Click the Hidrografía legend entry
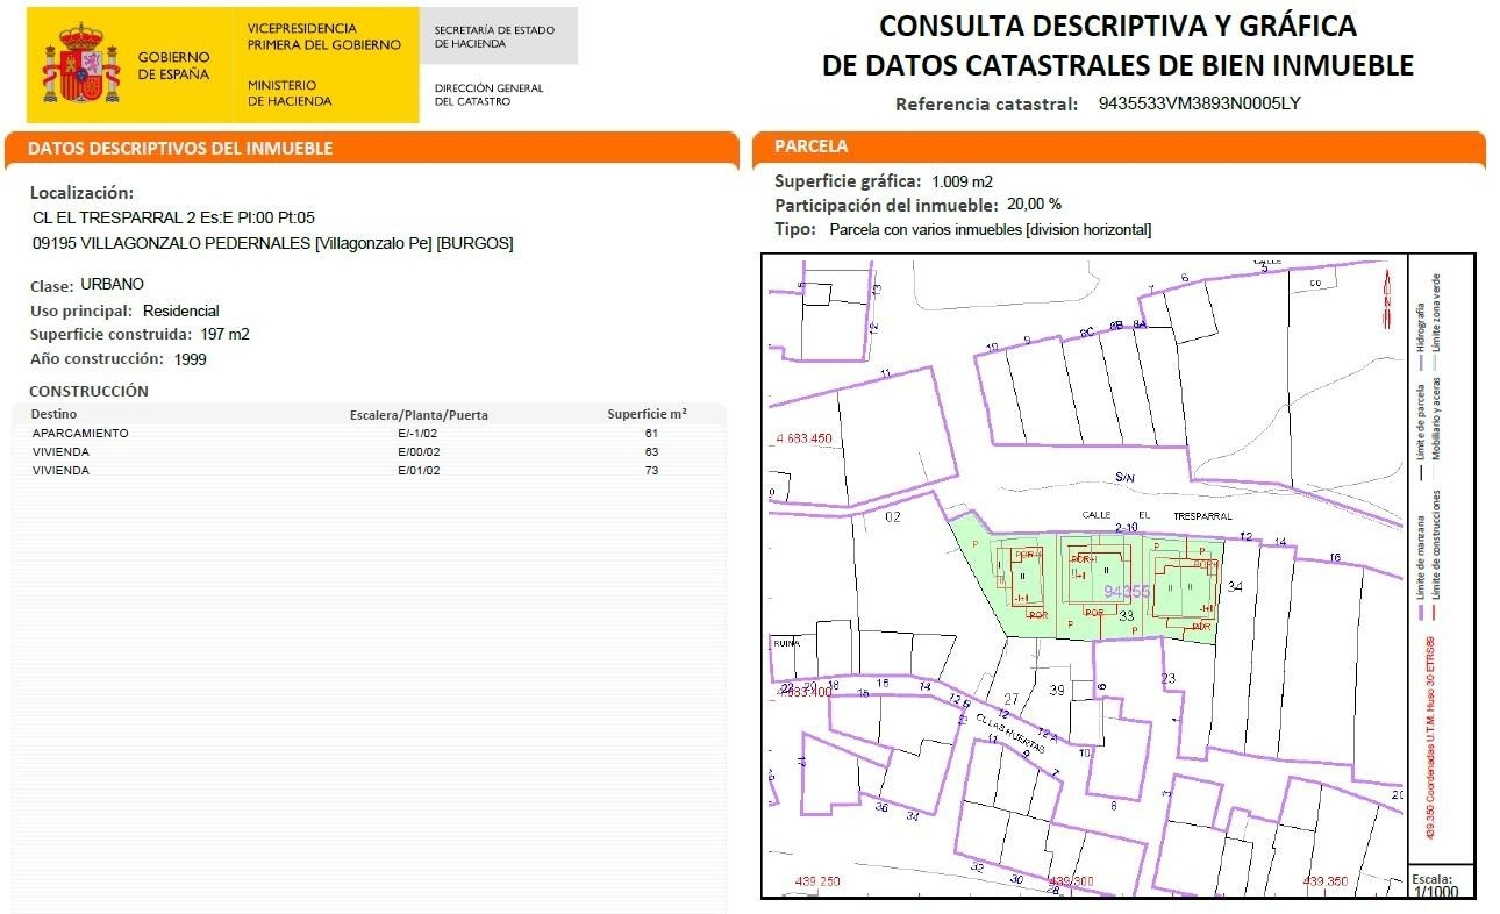The width and height of the screenshot is (1500, 914). pyautogui.click(x=1420, y=338)
